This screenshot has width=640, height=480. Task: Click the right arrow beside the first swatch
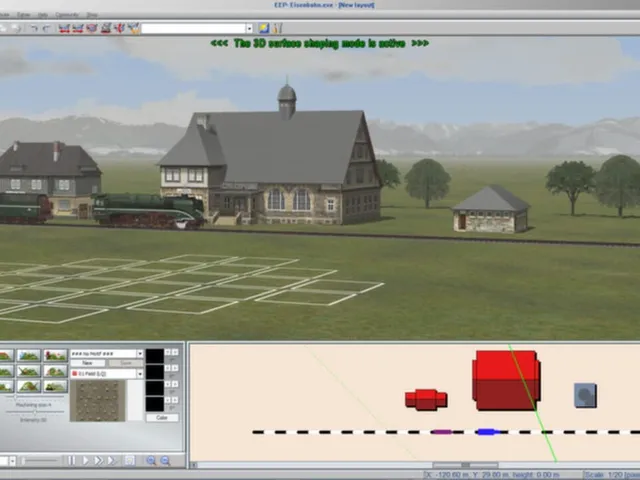(175, 352)
